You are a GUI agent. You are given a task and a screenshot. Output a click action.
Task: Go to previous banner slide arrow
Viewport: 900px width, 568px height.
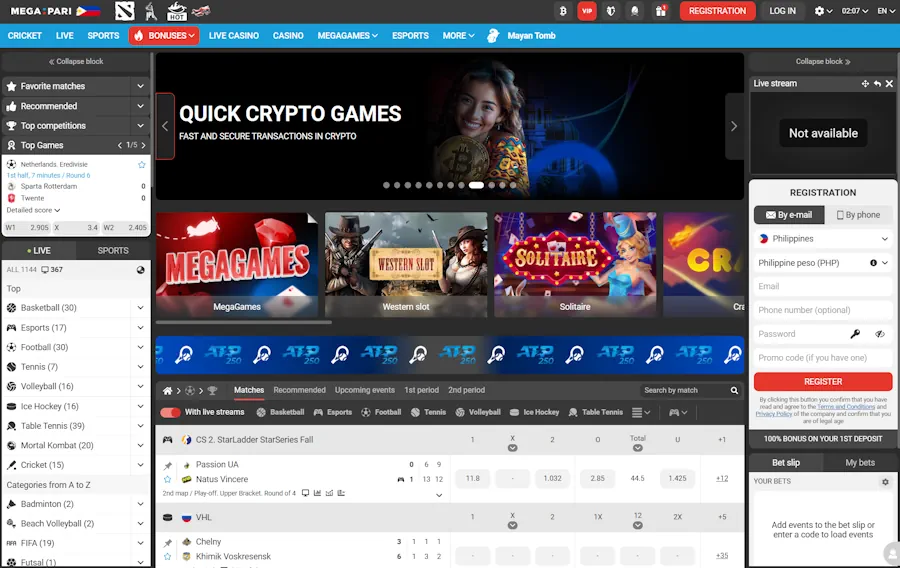click(x=165, y=126)
